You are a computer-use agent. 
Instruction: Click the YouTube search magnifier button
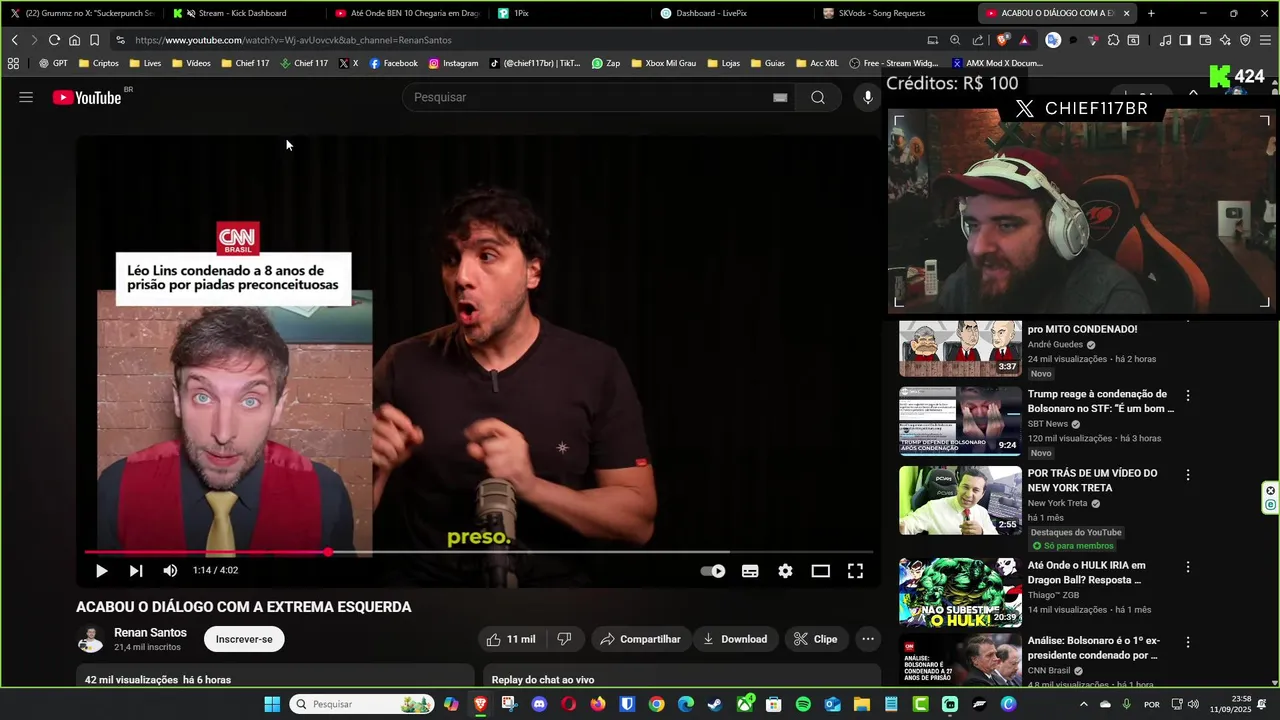click(x=818, y=97)
